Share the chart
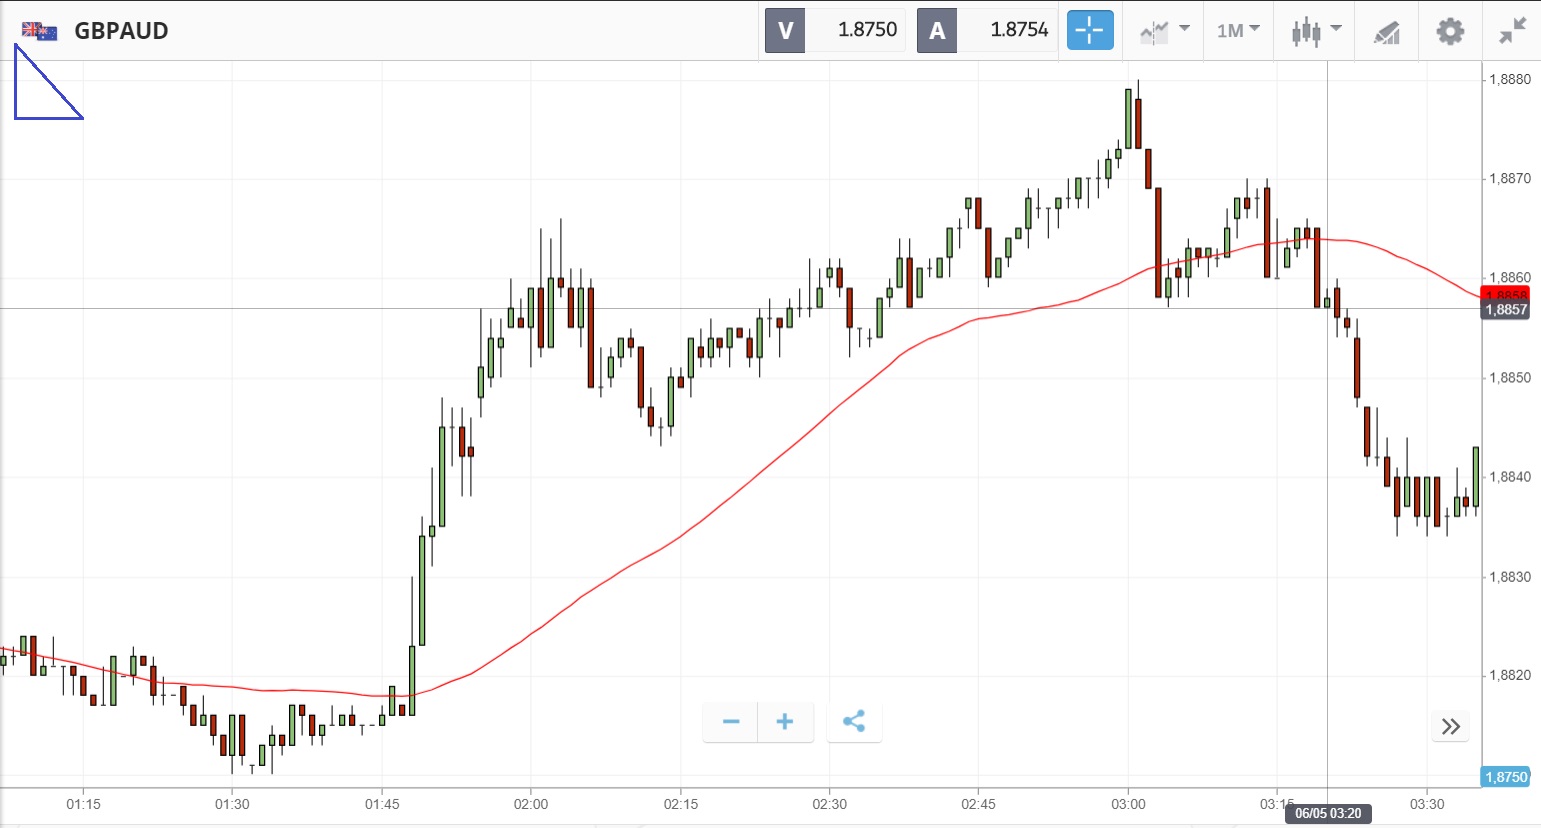 click(x=854, y=722)
